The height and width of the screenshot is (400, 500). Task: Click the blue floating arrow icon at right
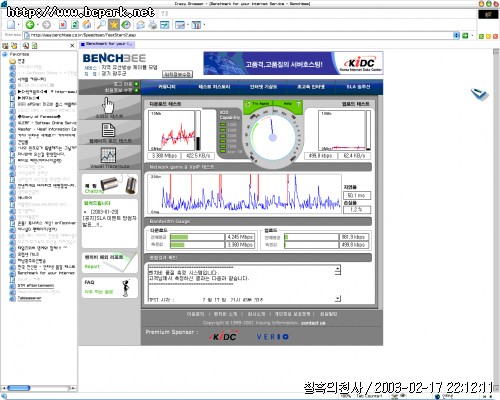tap(479, 94)
